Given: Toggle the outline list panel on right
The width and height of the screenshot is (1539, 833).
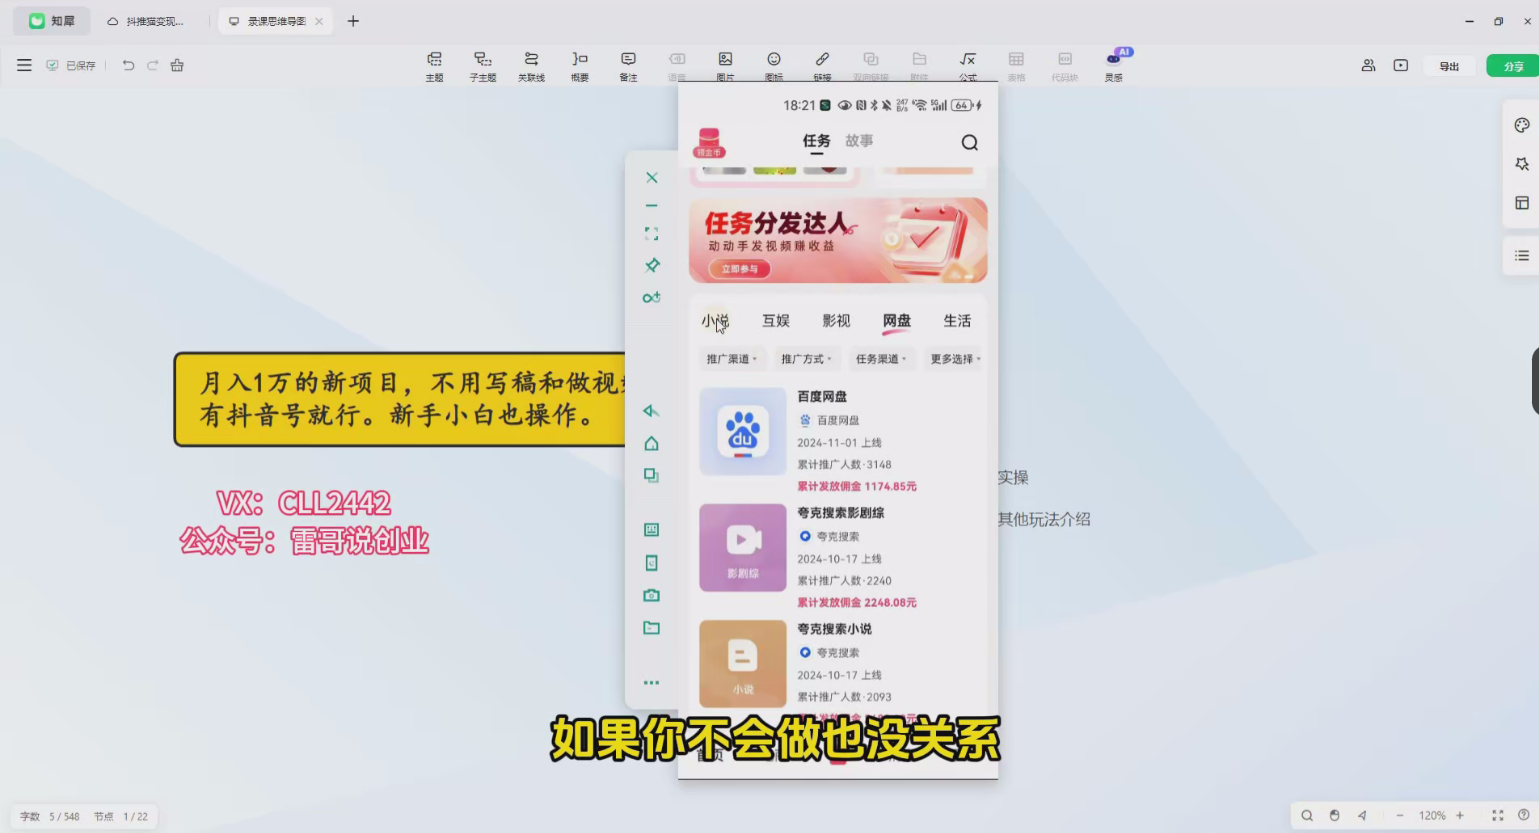Looking at the screenshot, I should pos(1521,256).
